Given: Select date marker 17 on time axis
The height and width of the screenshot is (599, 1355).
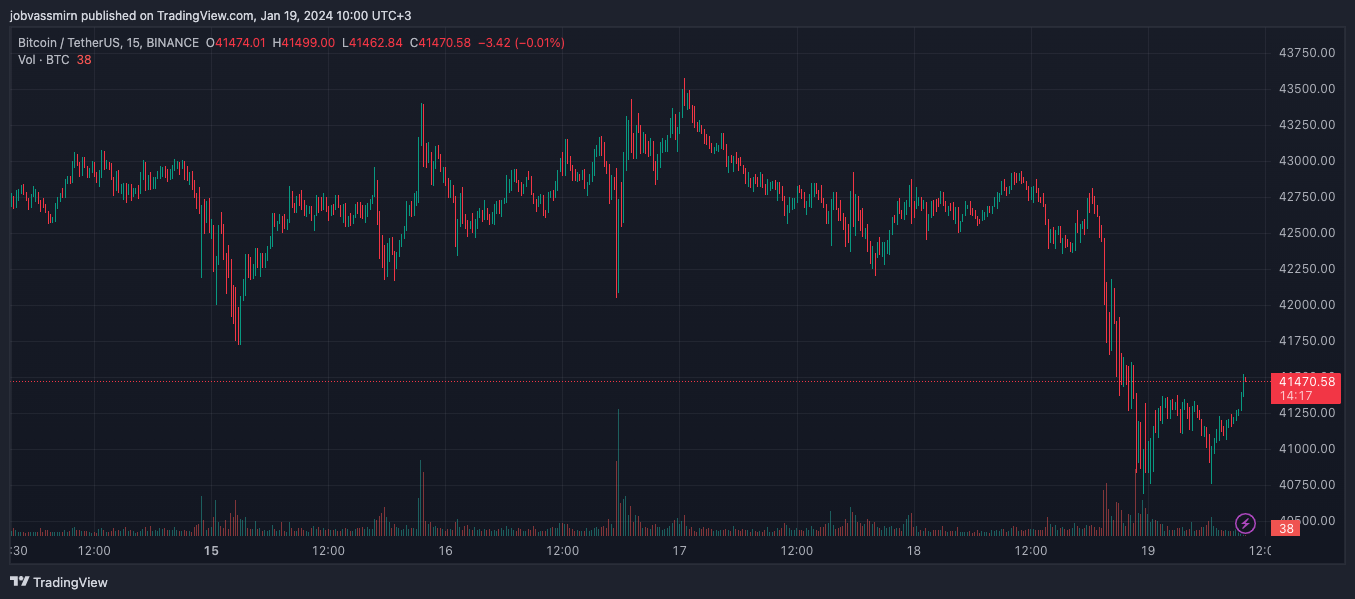Looking at the screenshot, I should 679,551.
